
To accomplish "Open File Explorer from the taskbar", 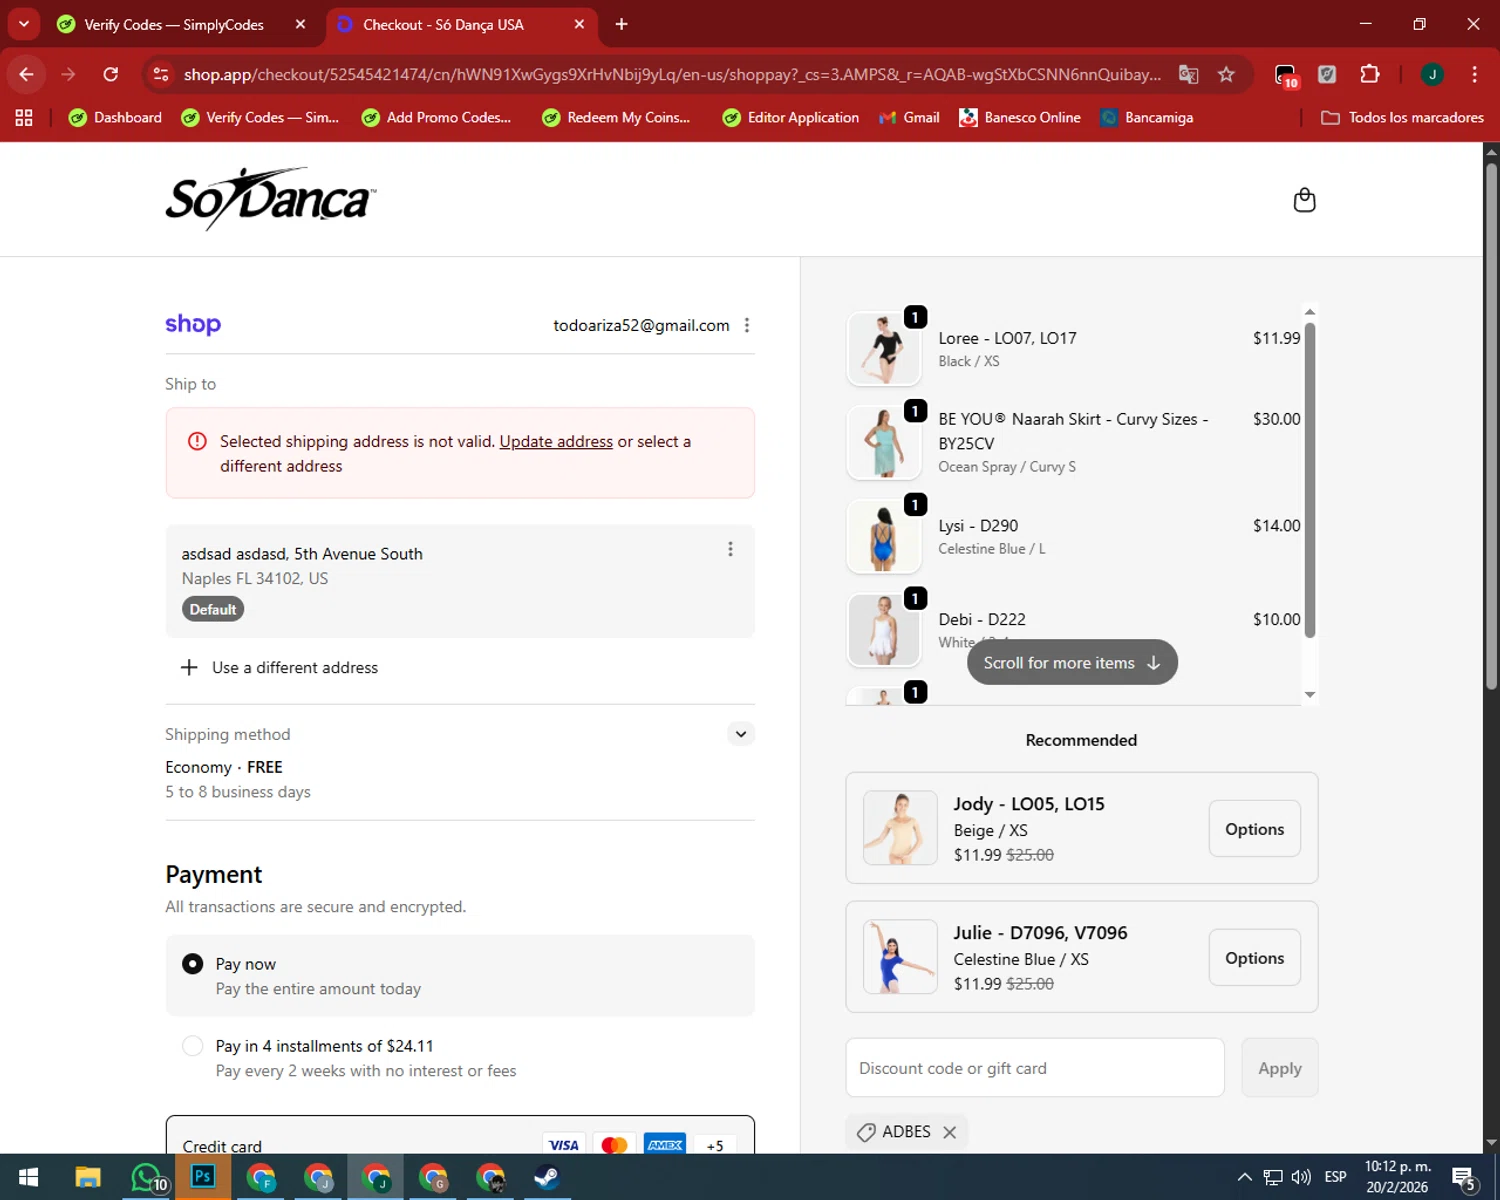I will (x=88, y=1177).
